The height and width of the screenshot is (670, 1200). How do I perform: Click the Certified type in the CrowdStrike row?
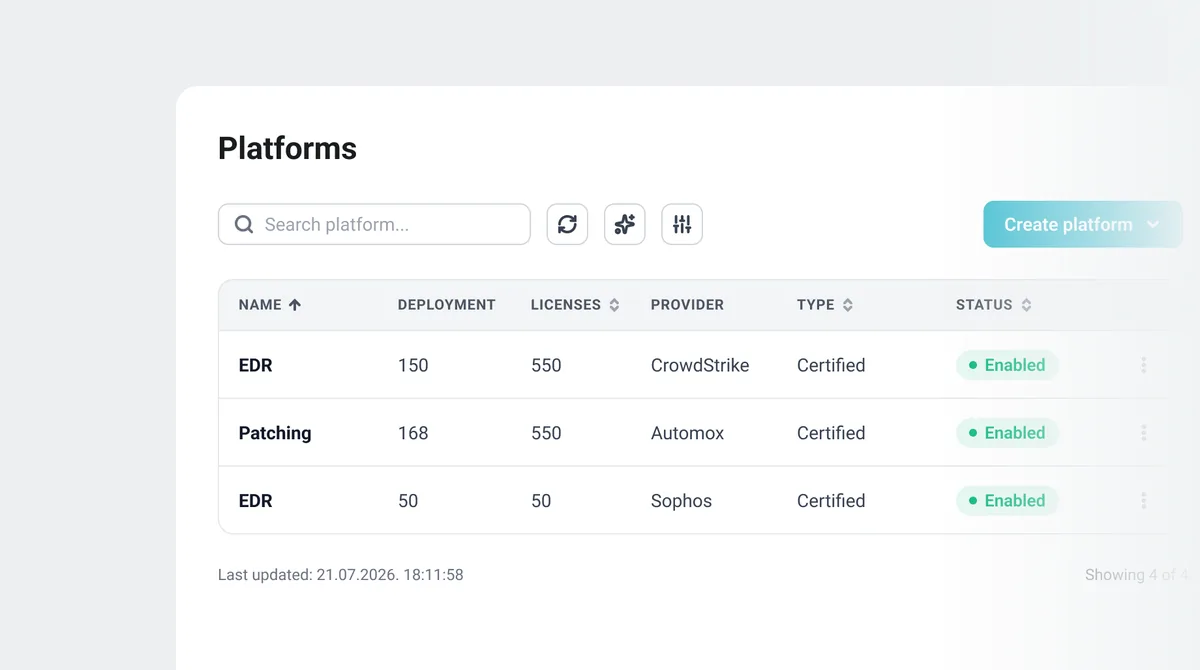pos(831,365)
